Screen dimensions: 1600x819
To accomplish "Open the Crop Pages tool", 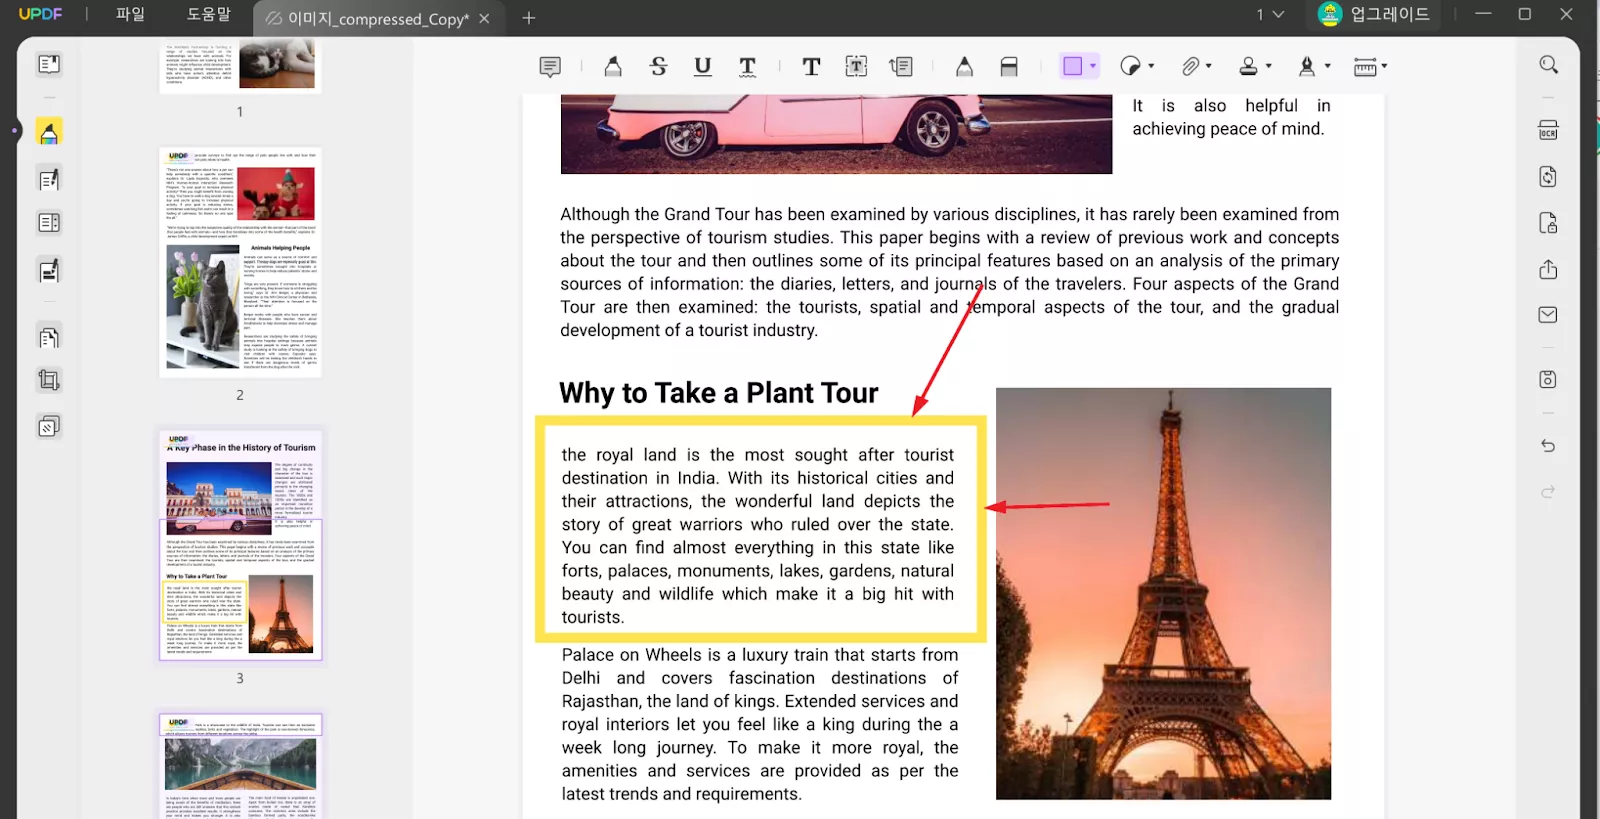I will pyautogui.click(x=49, y=380).
